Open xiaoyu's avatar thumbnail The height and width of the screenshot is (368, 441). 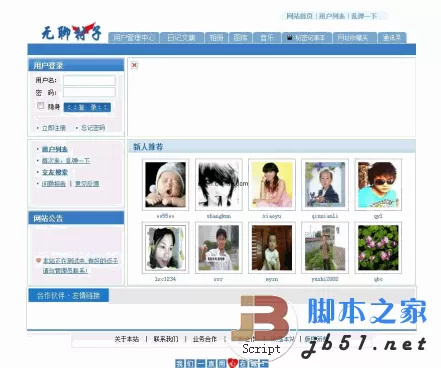272,185
